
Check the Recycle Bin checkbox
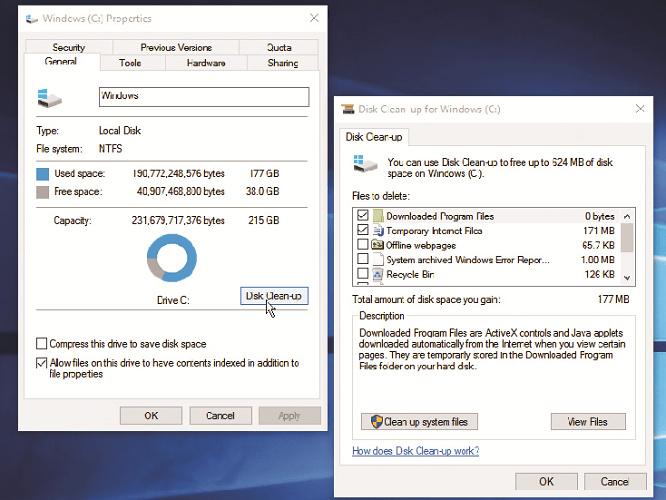pos(363,273)
